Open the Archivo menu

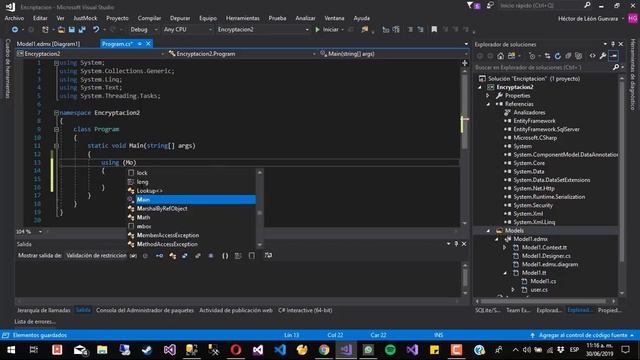[x=14, y=18]
